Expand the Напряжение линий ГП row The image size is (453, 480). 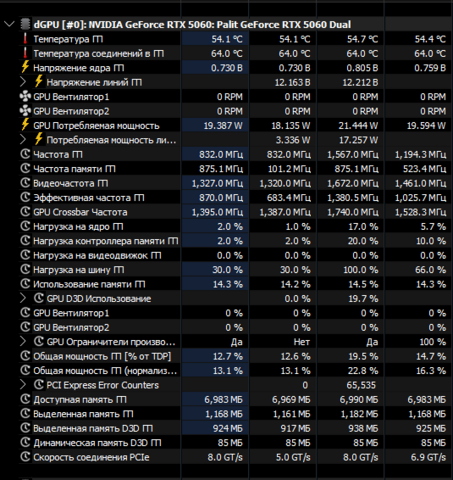23,82
